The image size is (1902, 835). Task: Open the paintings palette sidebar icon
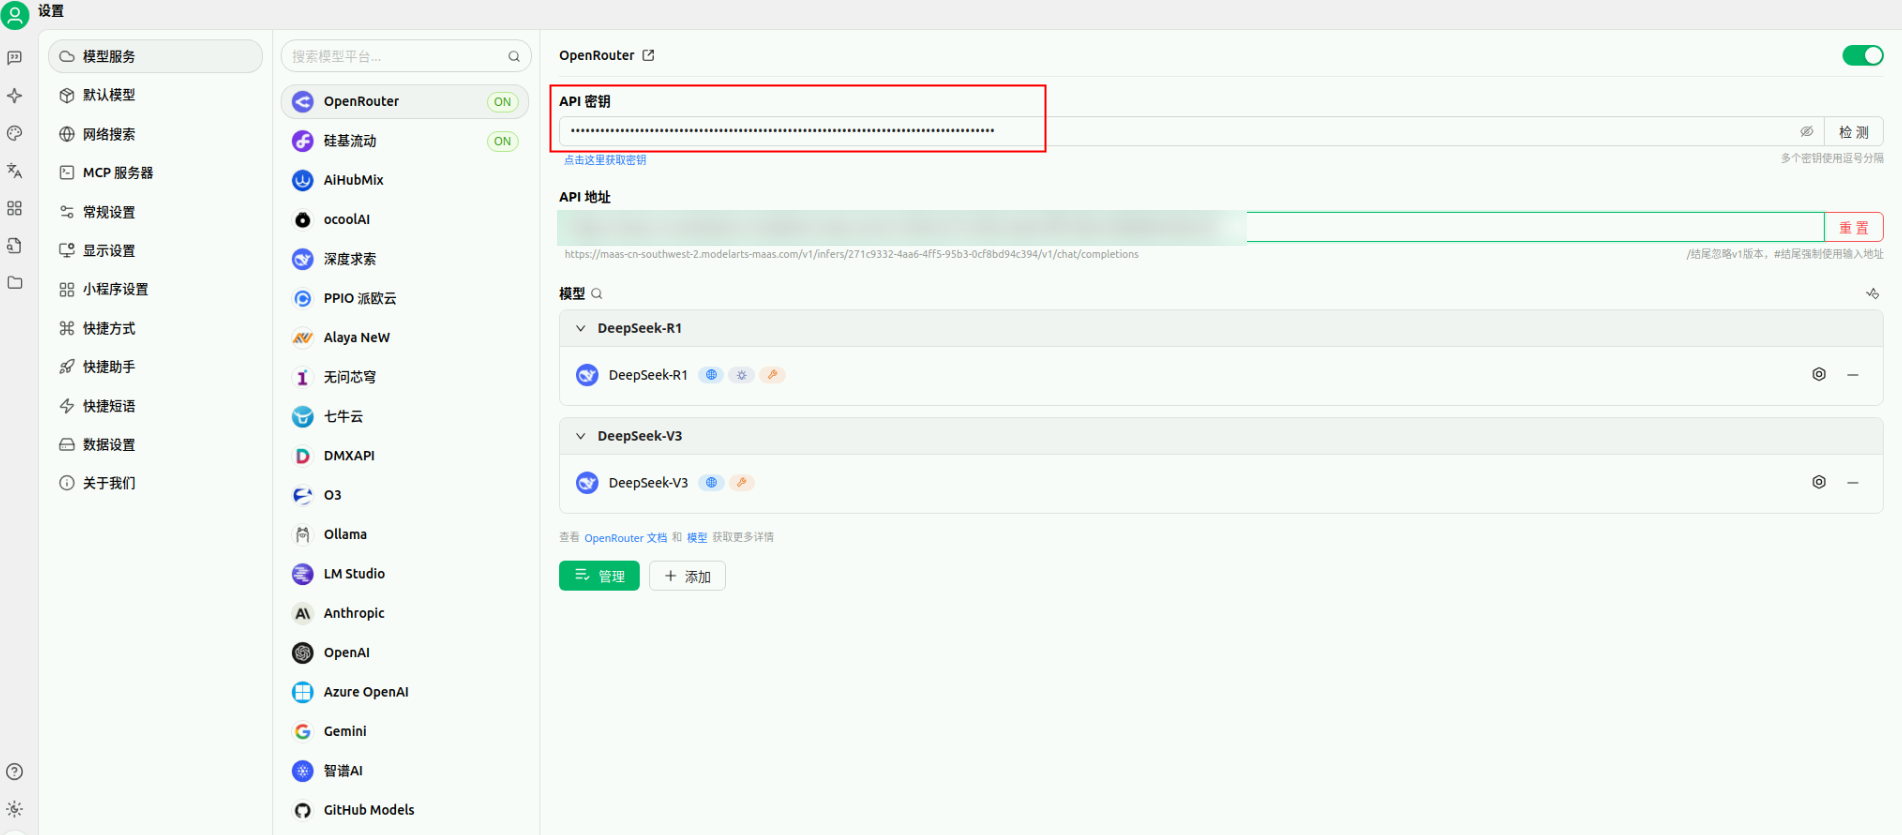pos(14,133)
